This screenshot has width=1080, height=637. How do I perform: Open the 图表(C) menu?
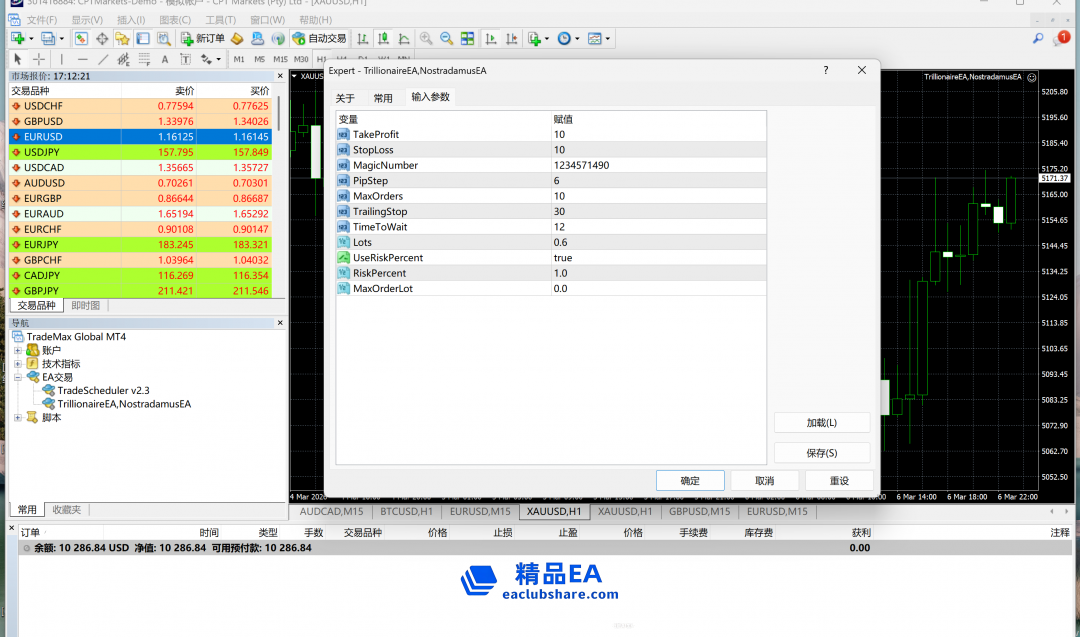(175, 20)
